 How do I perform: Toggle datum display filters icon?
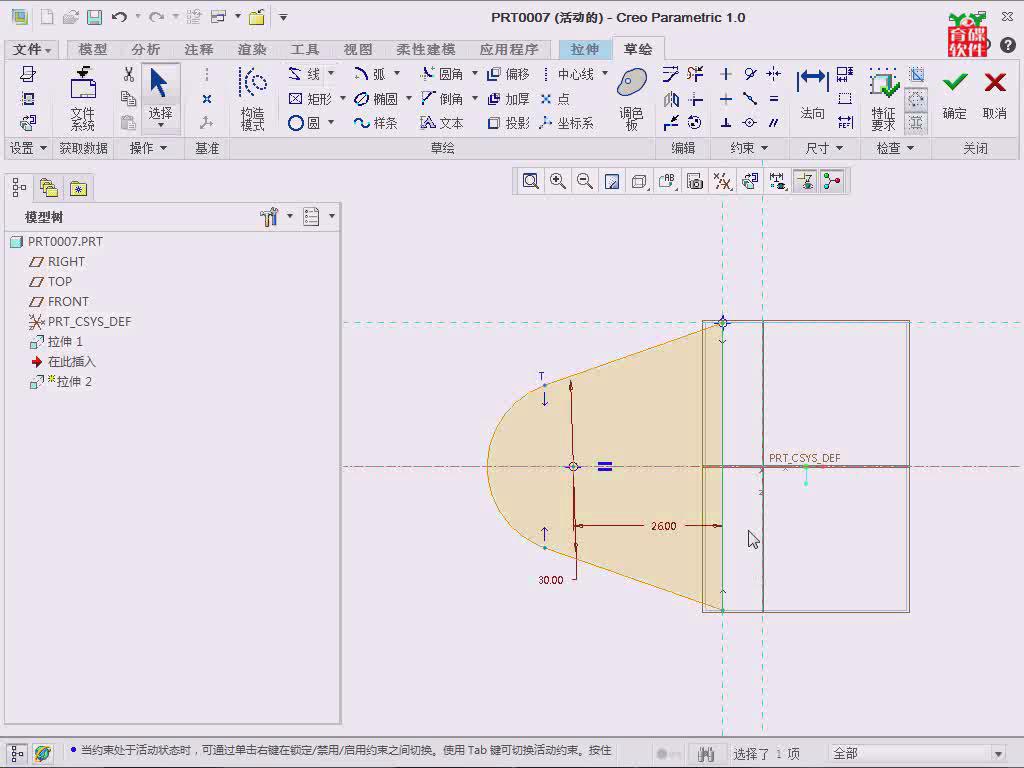722,181
